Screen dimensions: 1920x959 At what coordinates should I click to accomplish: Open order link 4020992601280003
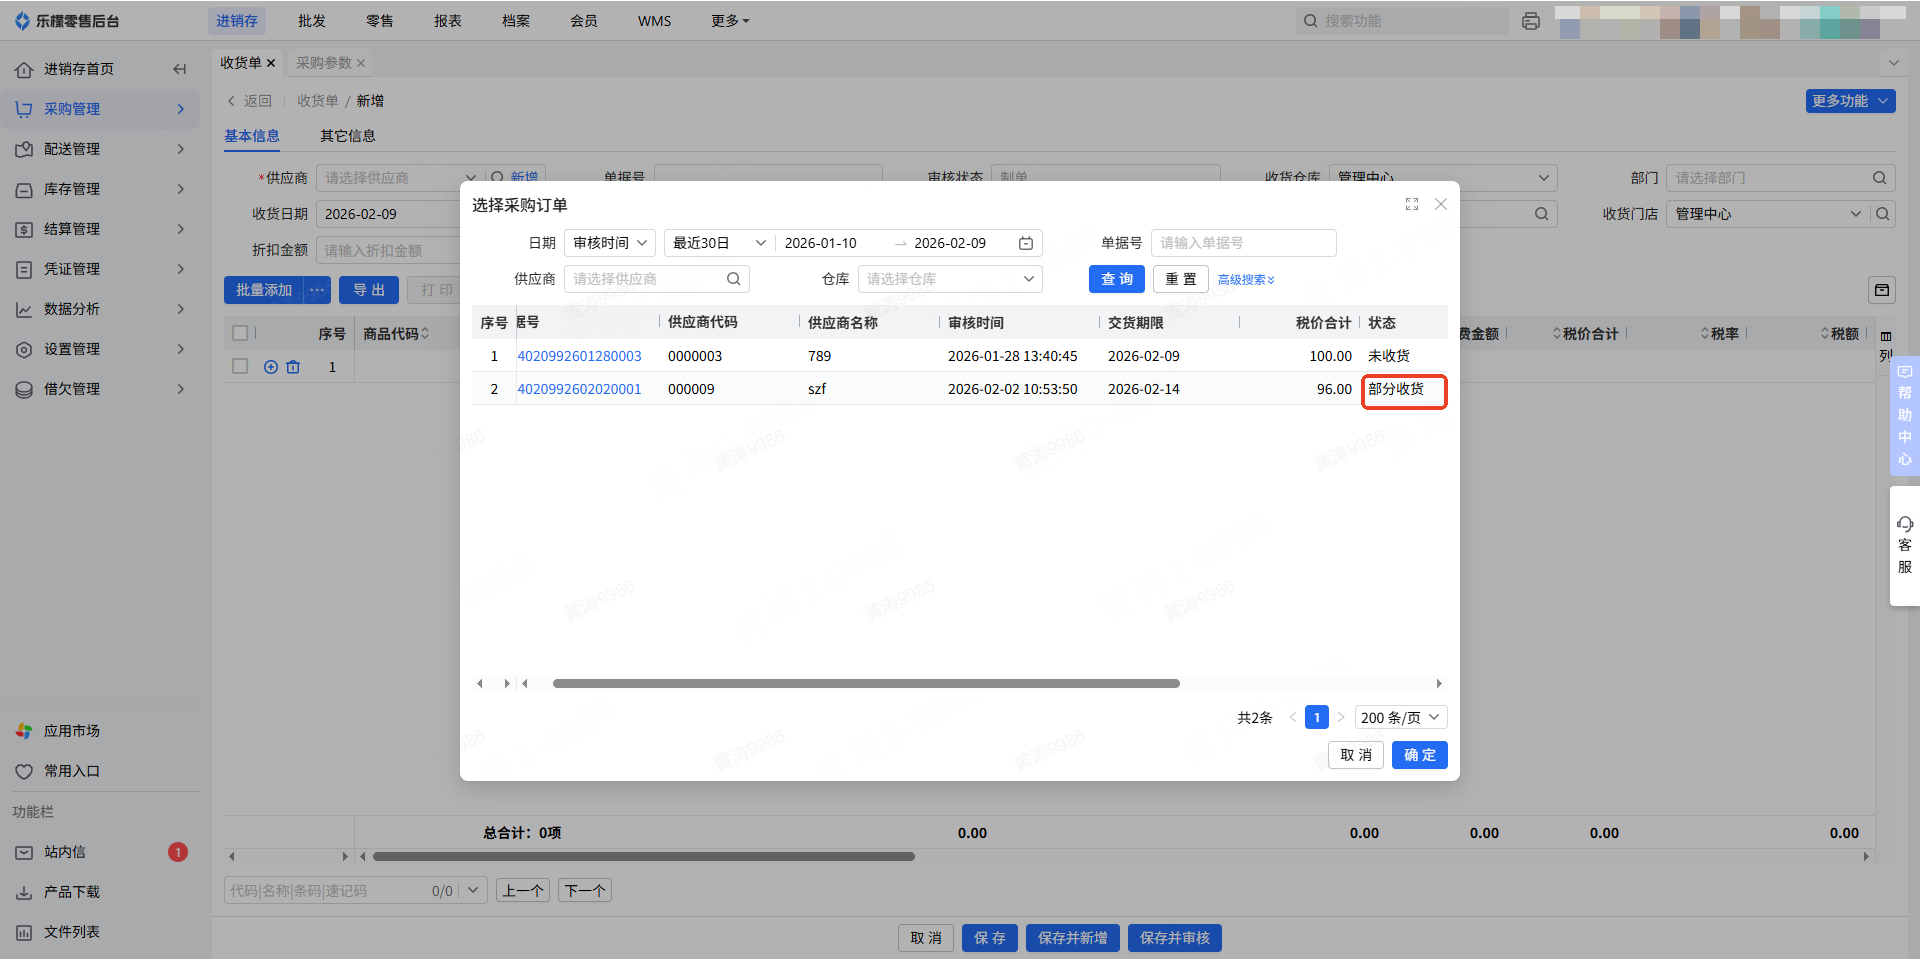pos(579,356)
